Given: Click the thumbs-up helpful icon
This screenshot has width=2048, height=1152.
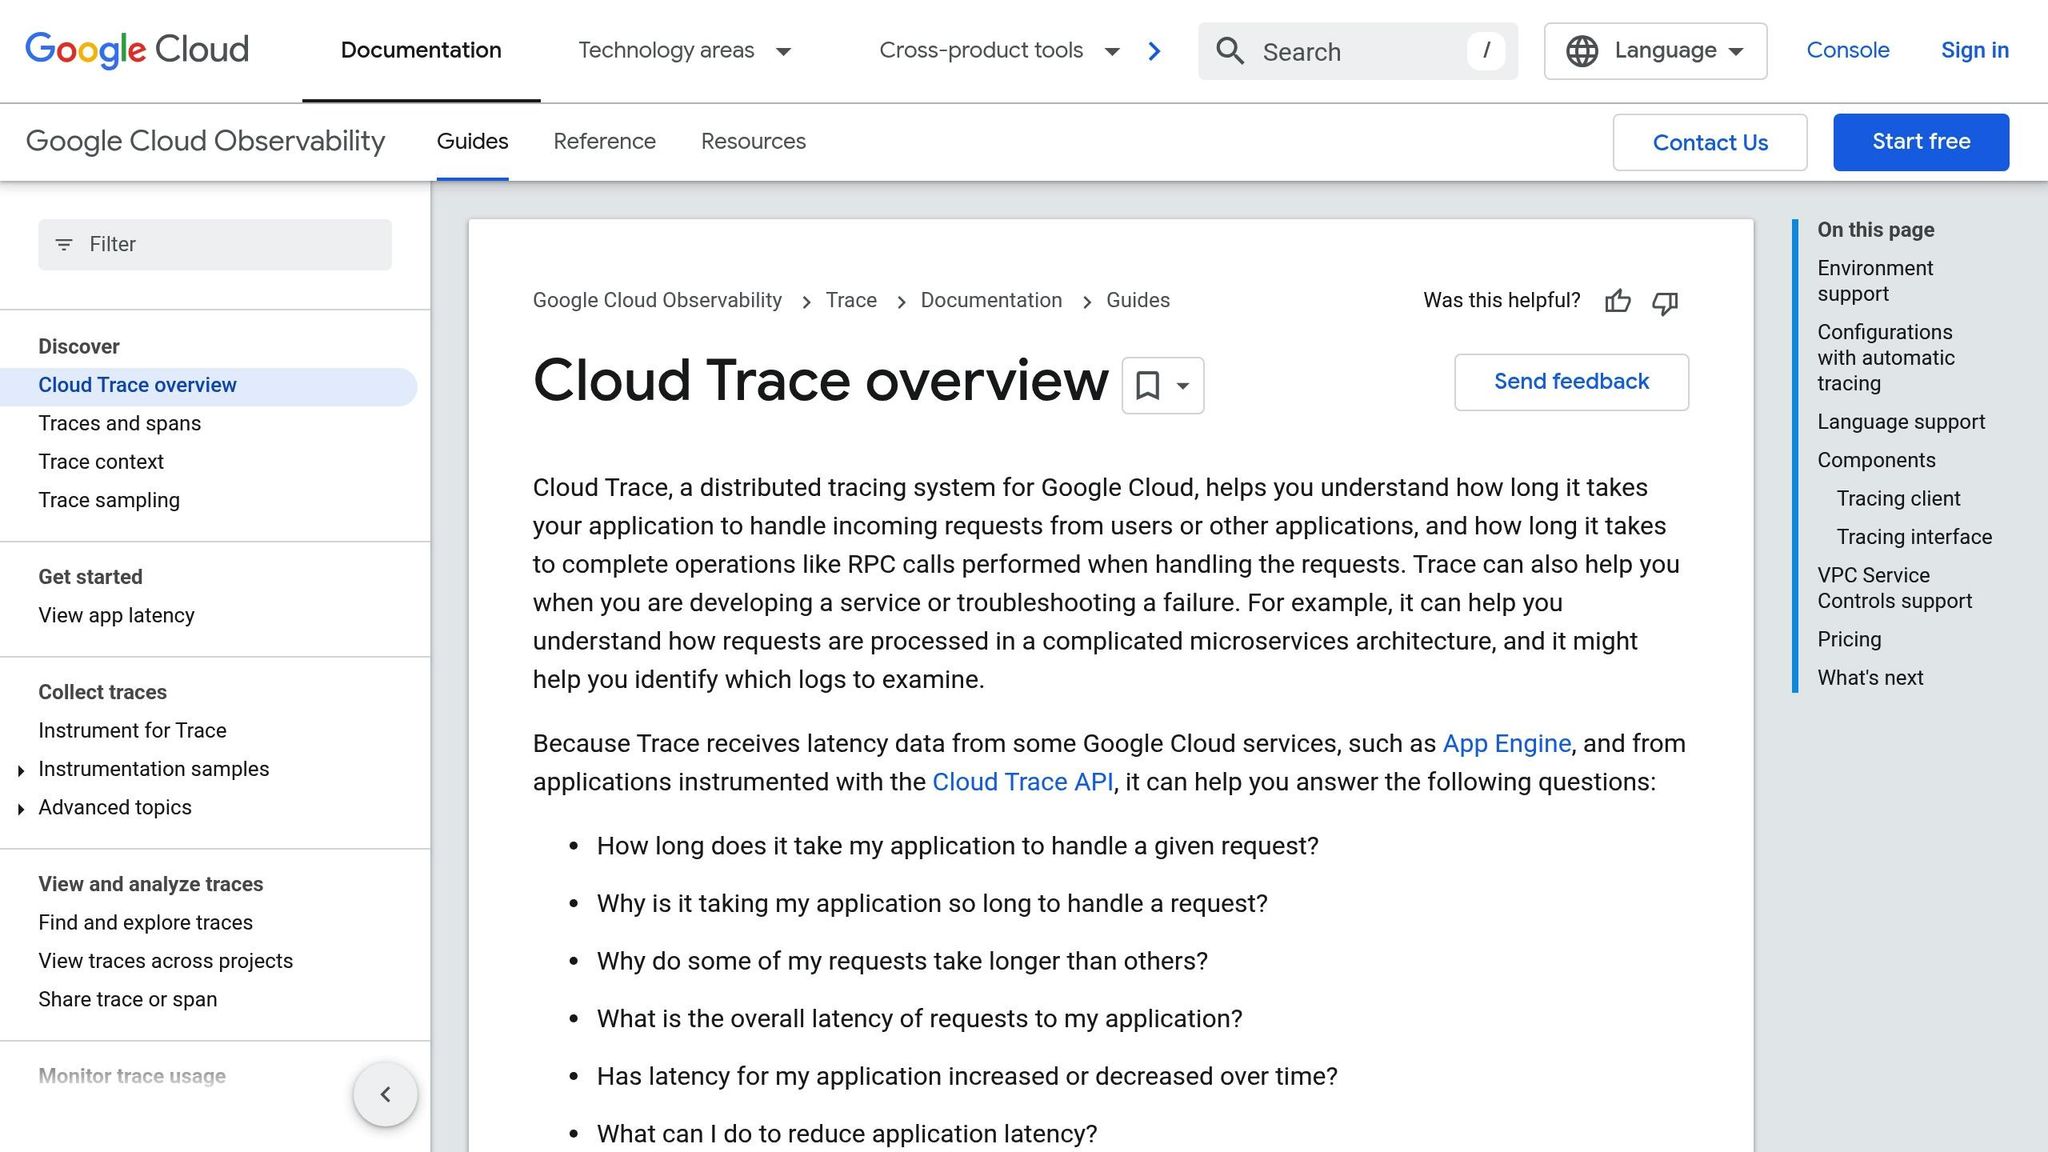Looking at the screenshot, I should pyautogui.click(x=1618, y=301).
